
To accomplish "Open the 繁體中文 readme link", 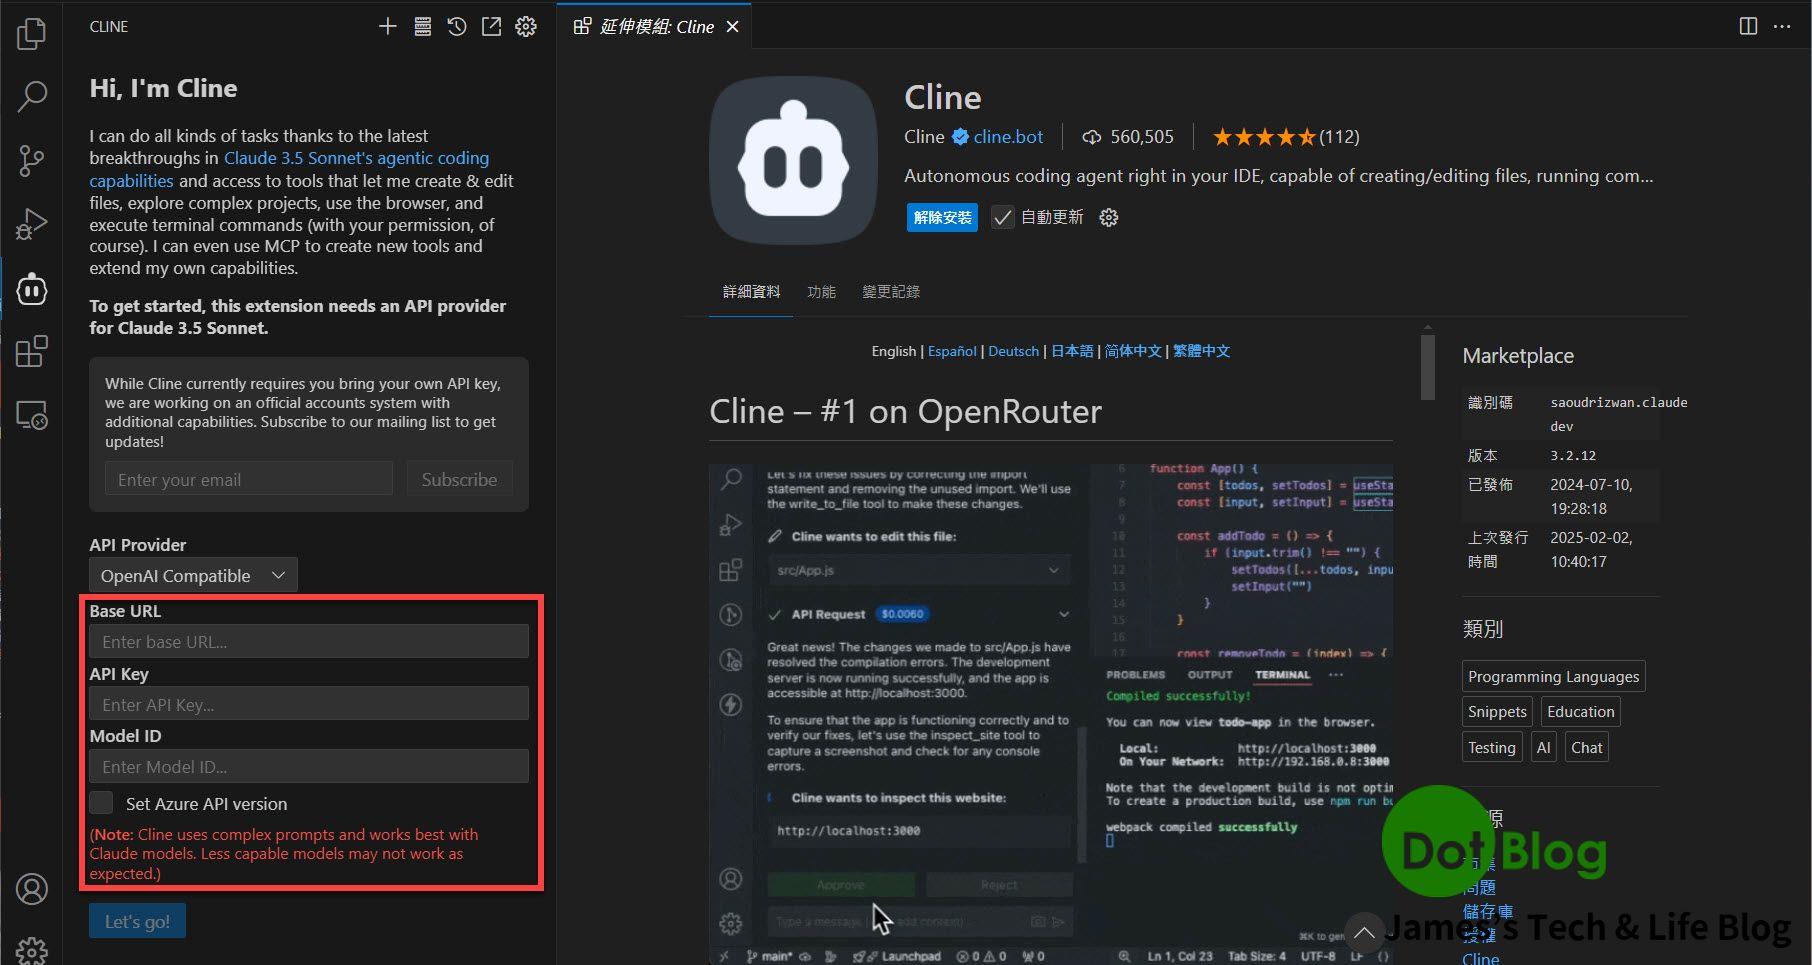I will point(1201,351).
